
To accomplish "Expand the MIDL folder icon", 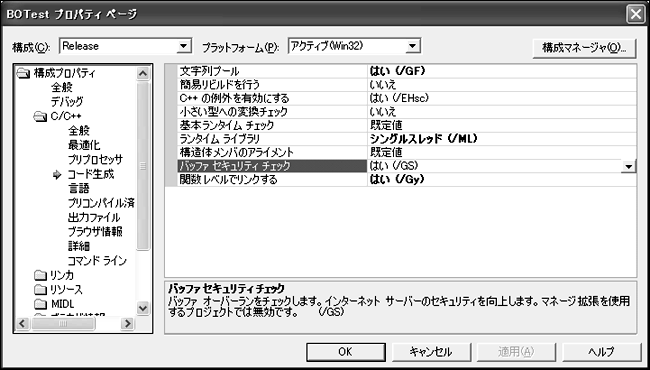I will point(41,304).
